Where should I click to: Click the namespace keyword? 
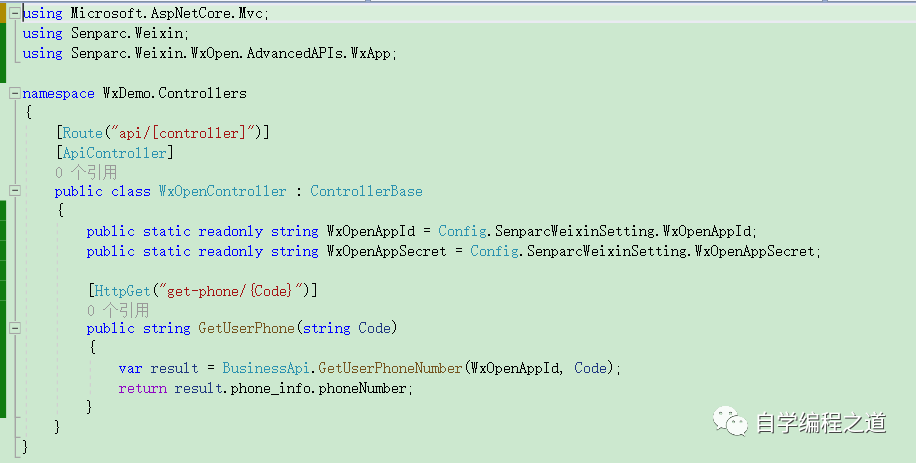coord(58,93)
